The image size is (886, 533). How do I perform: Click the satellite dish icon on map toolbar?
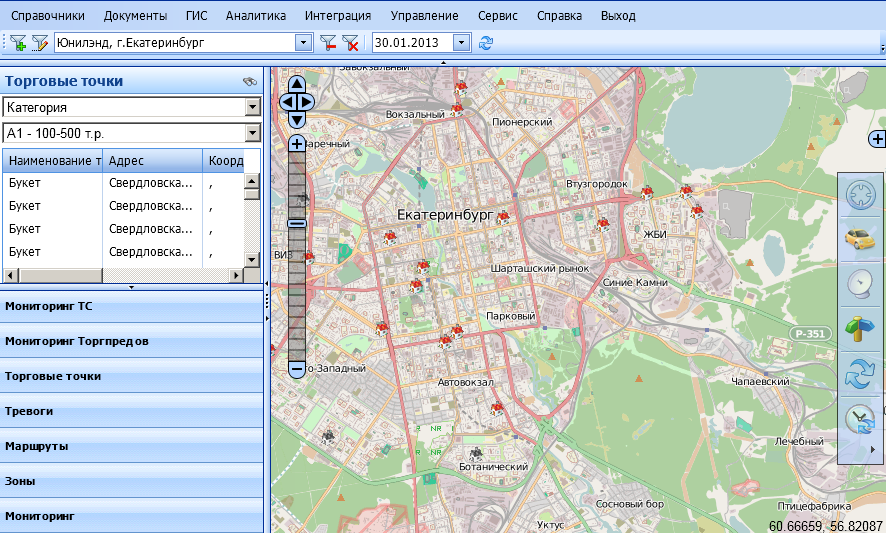click(859, 284)
